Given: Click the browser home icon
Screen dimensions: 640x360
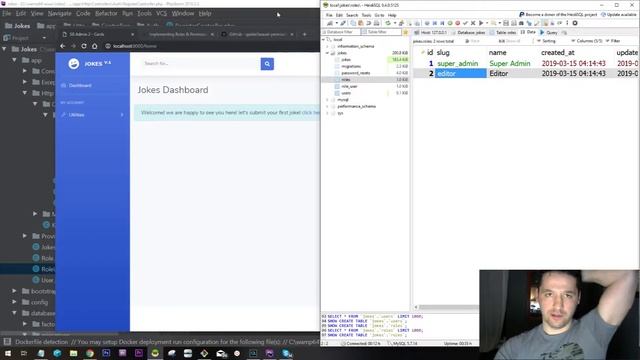Looking at the screenshot, I should click(x=94, y=46).
